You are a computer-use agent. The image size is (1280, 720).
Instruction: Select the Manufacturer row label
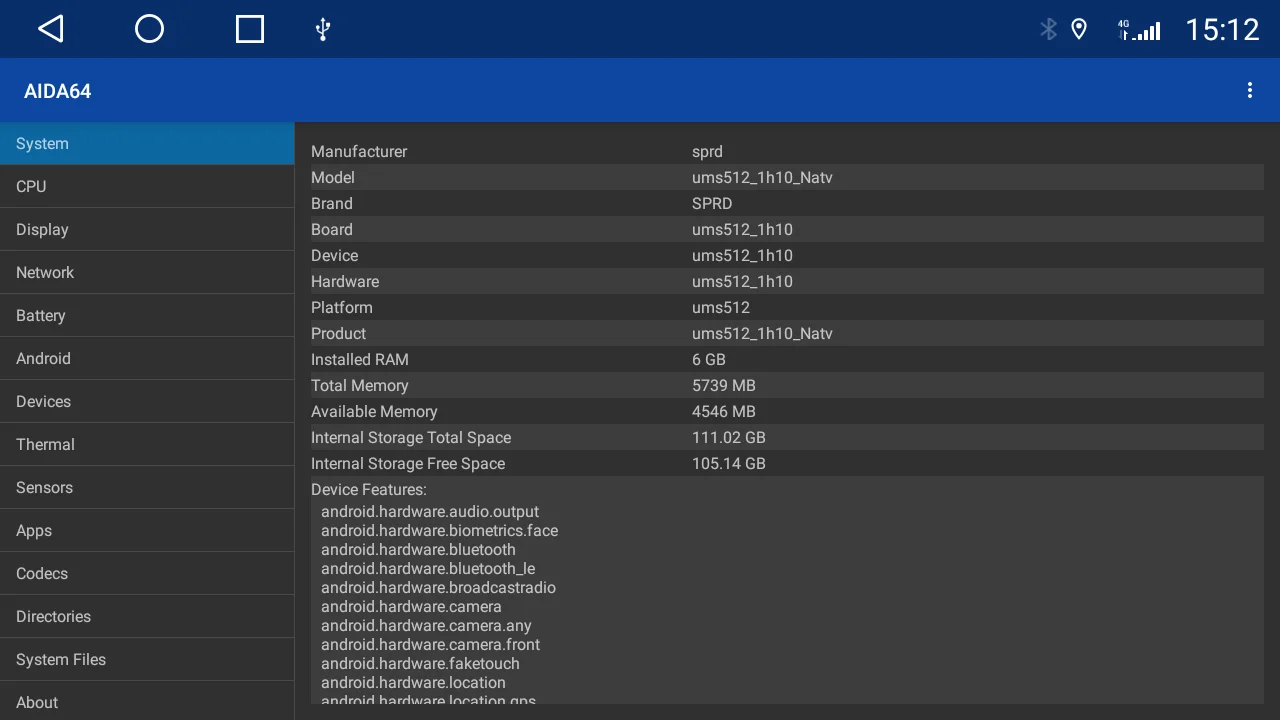(359, 152)
